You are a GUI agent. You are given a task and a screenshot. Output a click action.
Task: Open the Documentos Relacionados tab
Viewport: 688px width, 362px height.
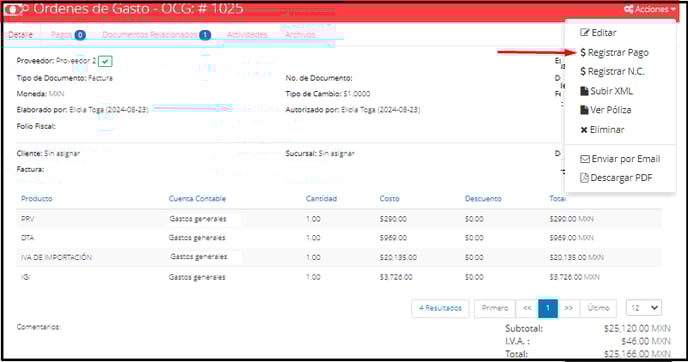[x=156, y=35]
